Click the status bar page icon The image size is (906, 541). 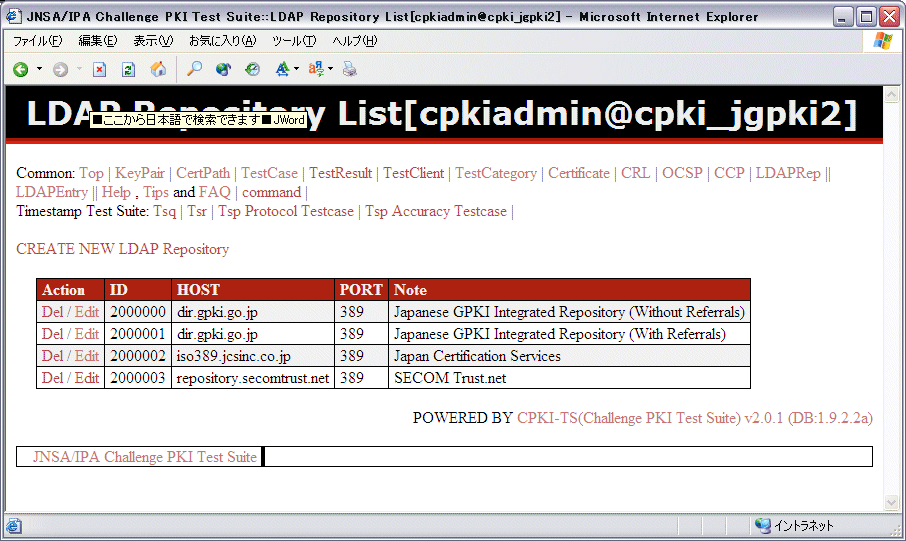click(14, 526)
